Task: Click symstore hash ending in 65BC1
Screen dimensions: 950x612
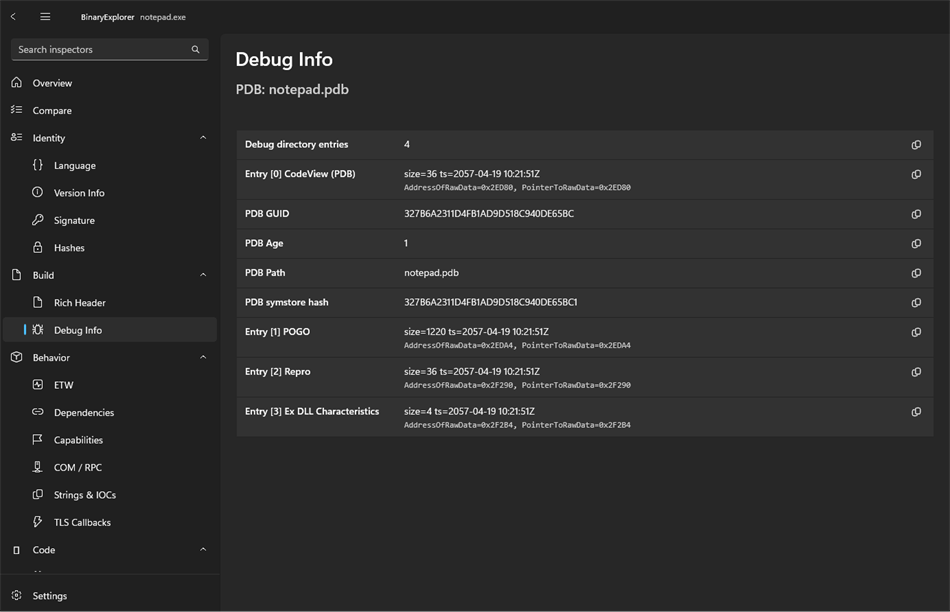Action: click(490, 302)
